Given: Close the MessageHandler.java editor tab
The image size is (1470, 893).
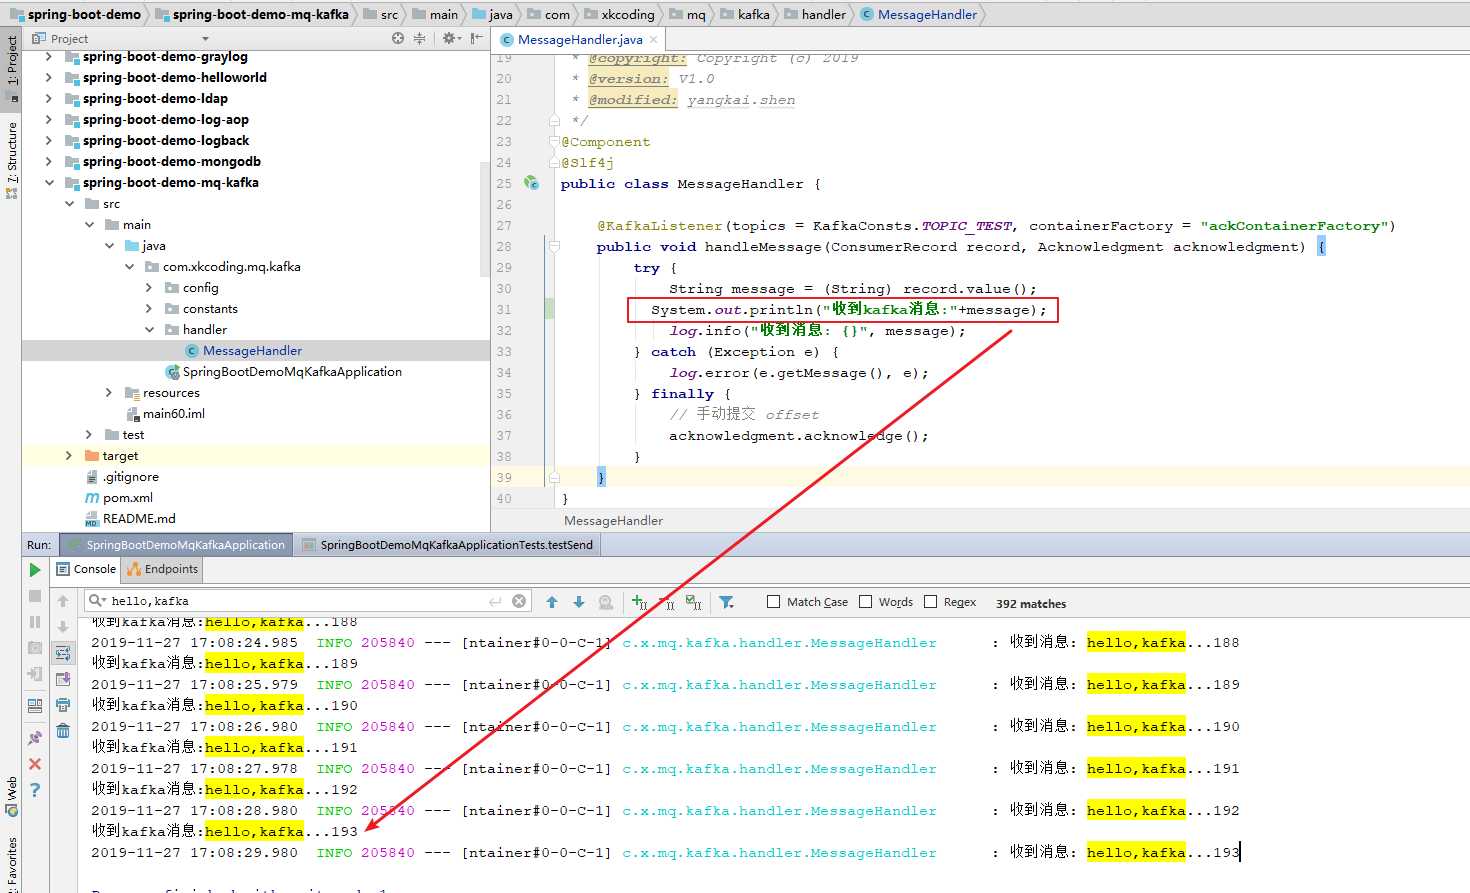Looking at the screenshot, I should (x=654, y=40).
